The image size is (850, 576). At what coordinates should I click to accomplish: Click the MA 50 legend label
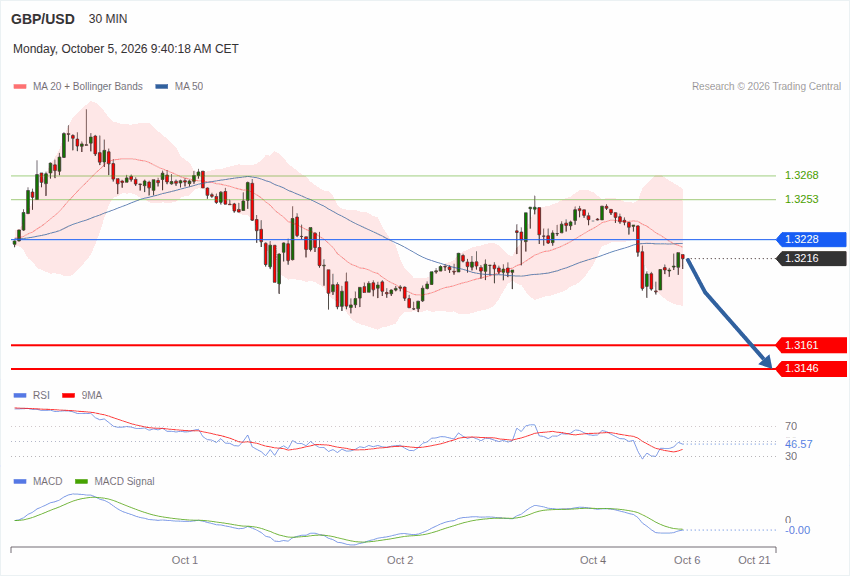pyautogui.click(x=189, y=87)
